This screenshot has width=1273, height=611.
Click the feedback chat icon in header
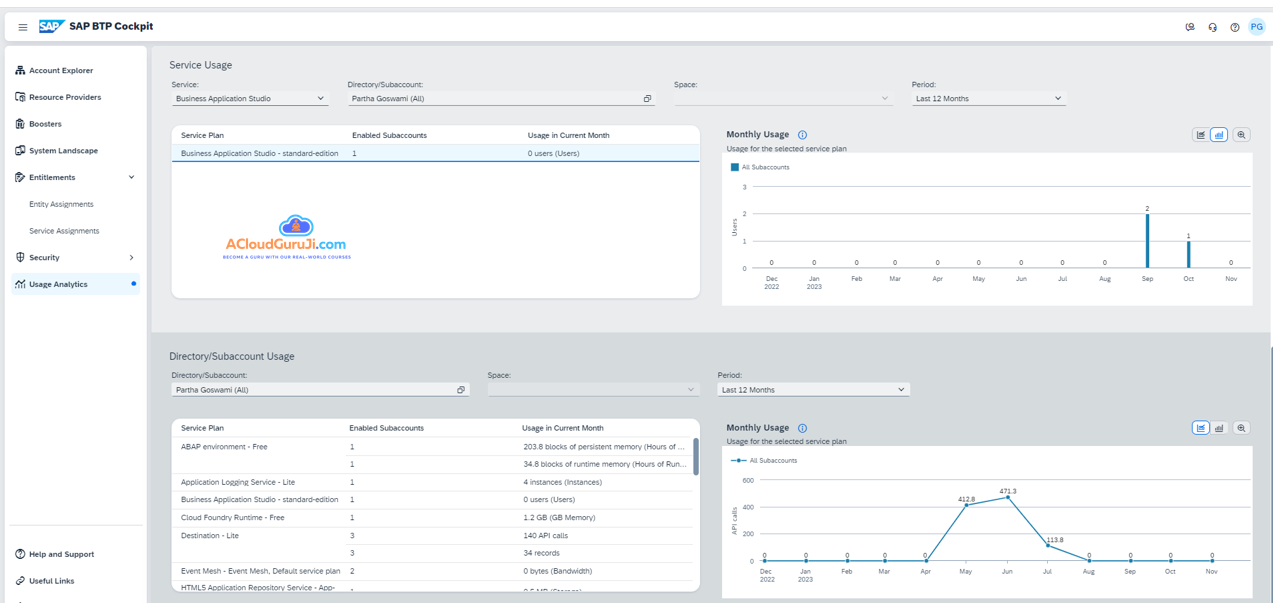pos(1190,27)
